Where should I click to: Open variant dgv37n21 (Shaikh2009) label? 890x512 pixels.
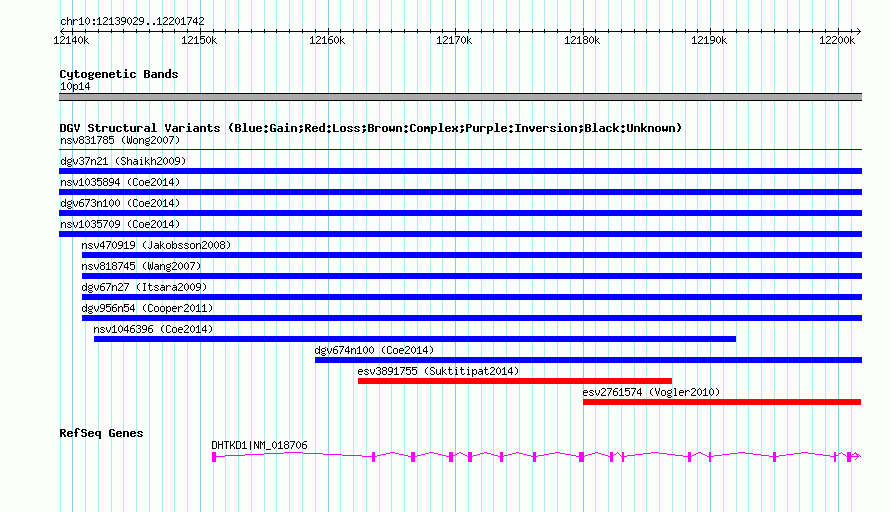[x=123, y=161]
